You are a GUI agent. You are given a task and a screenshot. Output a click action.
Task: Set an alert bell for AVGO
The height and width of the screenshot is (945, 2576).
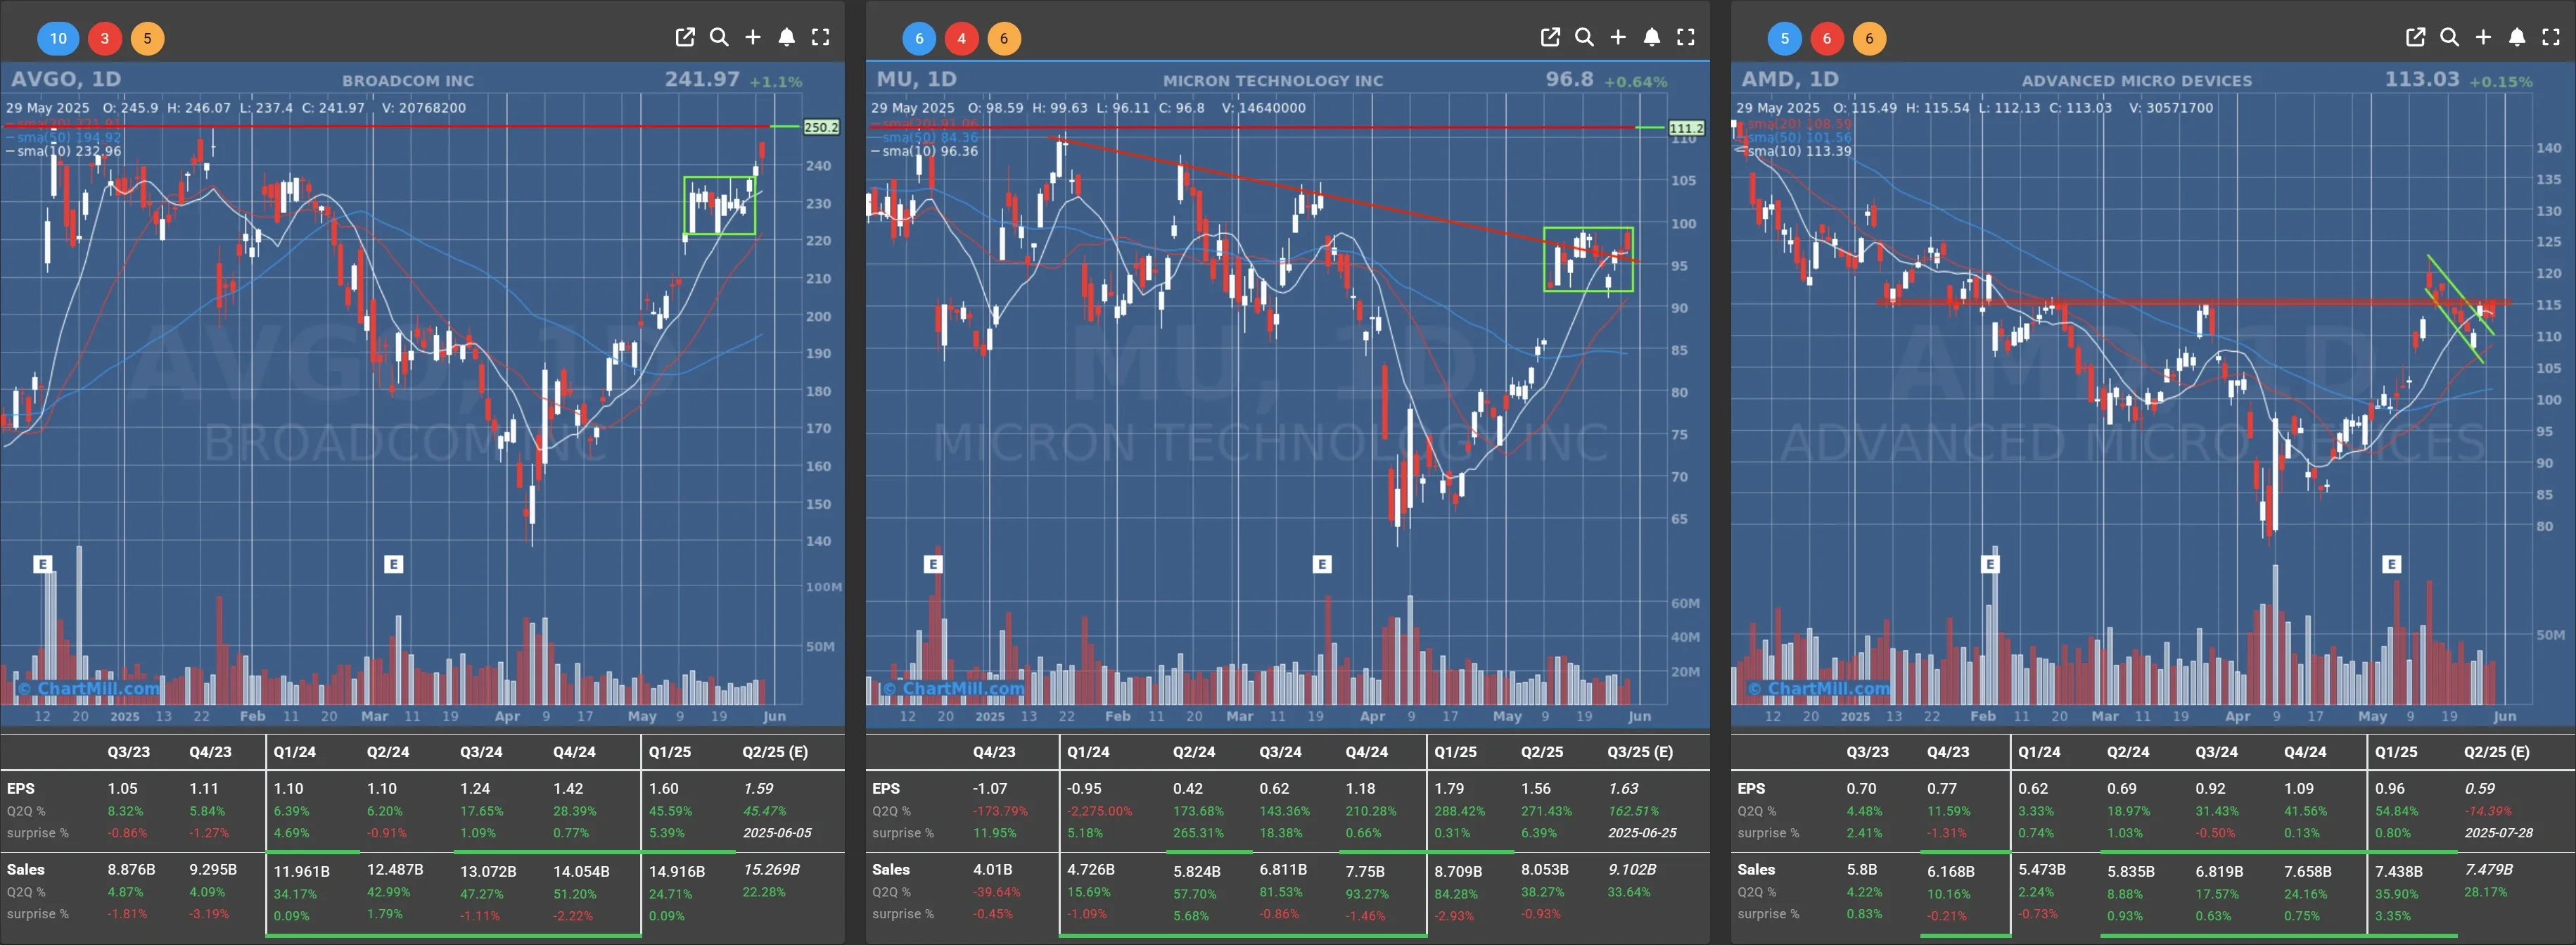[787, 37]
